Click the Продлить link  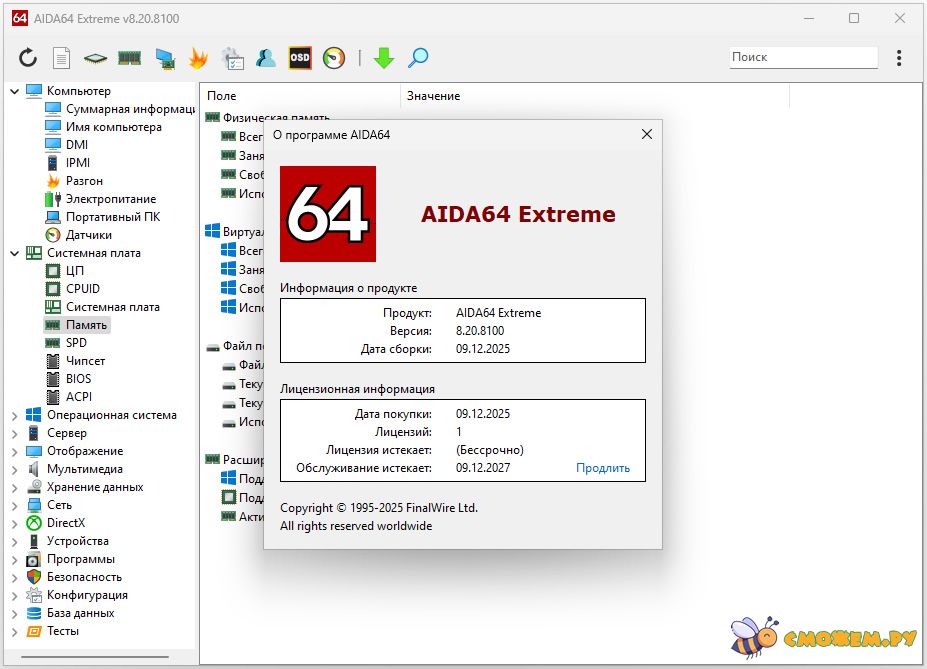coord(603,468)
